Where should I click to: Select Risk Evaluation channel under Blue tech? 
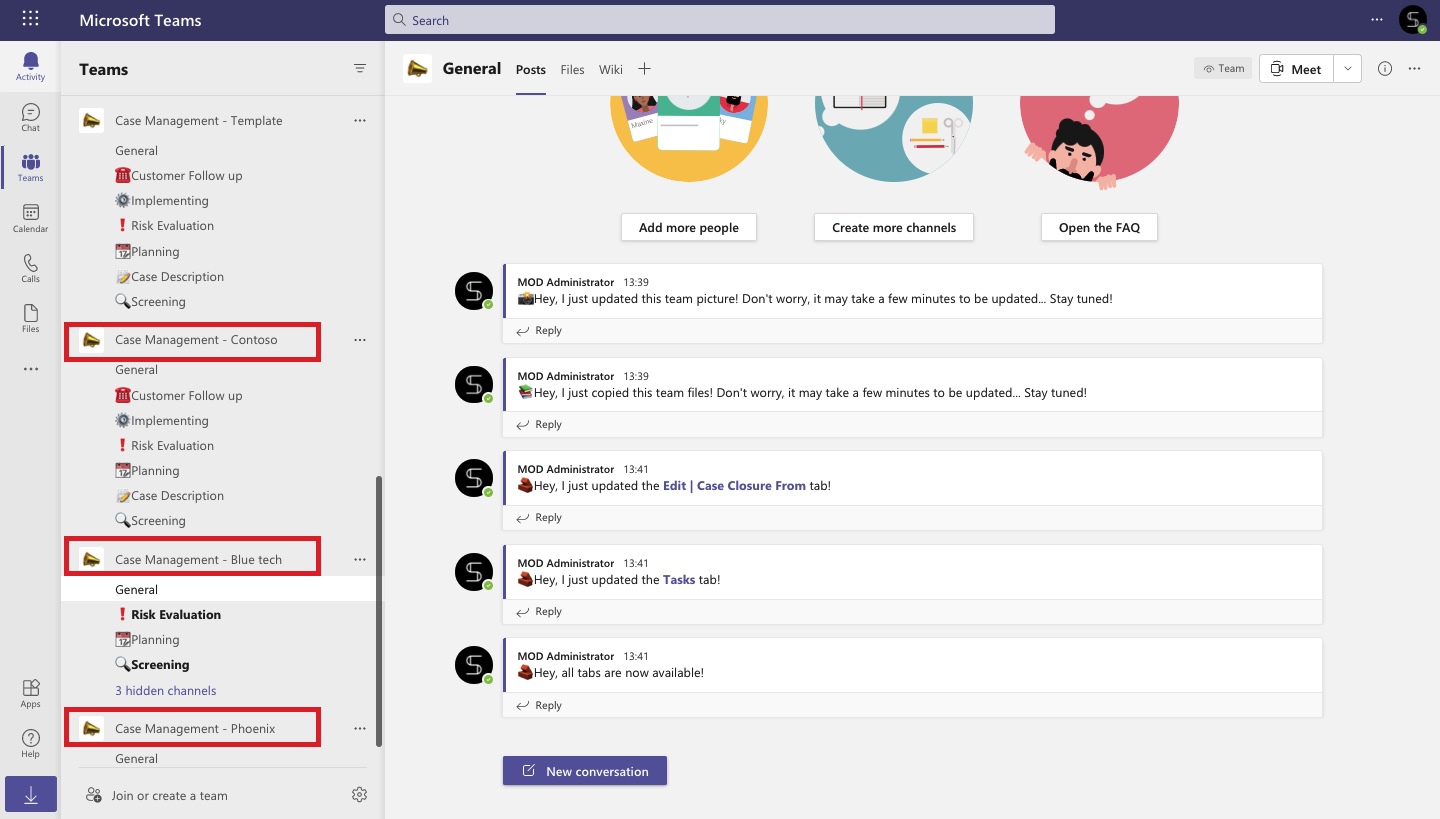coord(175,615)
